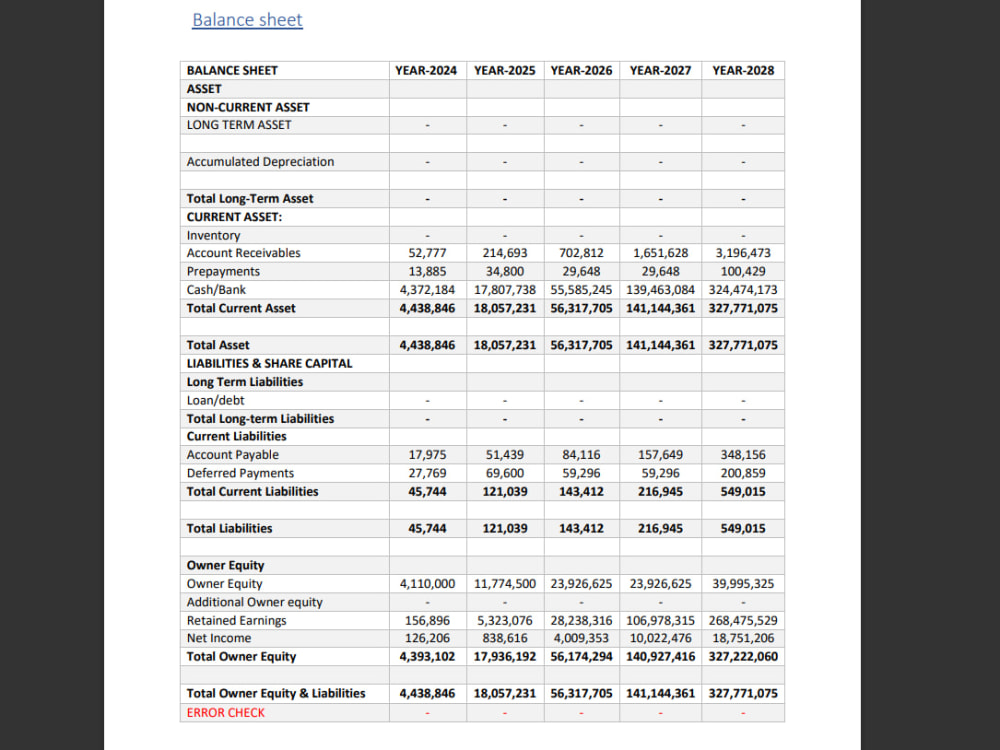This screenshot has height=750, width=1000.
Task: Click Net Income value 18,751,206
Action: tap(743, 638)
